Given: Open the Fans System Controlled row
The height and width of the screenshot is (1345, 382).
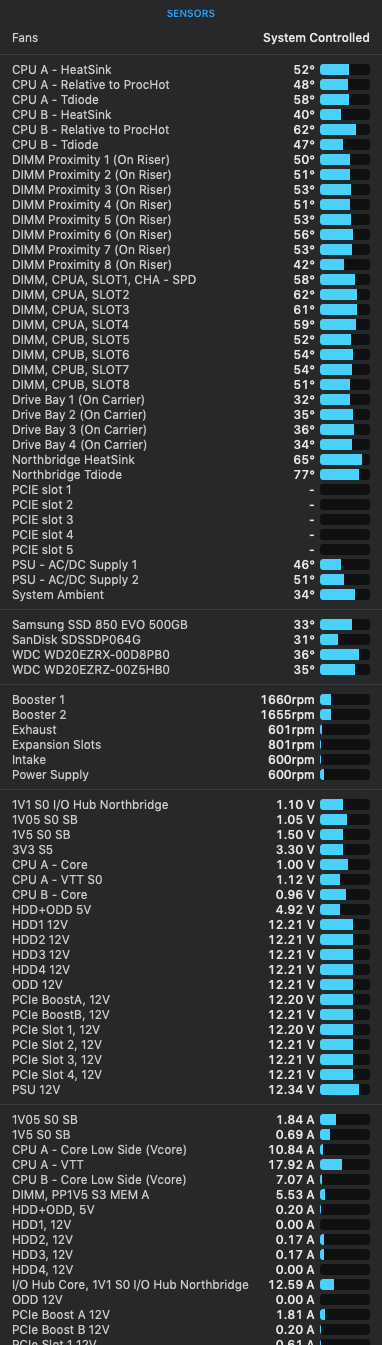Looking at the screenshot, I should click(191, 38).
